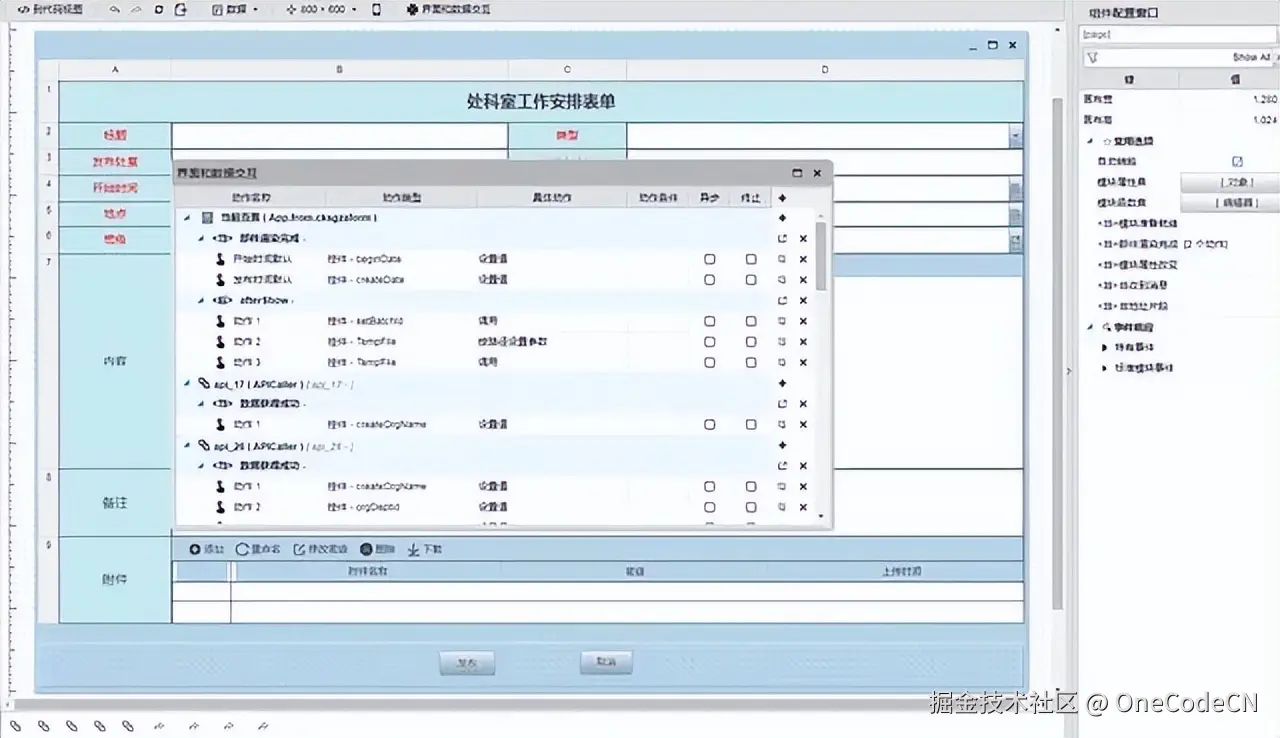Delete the createOrgName action under api_17
Image resolution: width=1280 pixels, height=738 pixels.
pos(803,425)
